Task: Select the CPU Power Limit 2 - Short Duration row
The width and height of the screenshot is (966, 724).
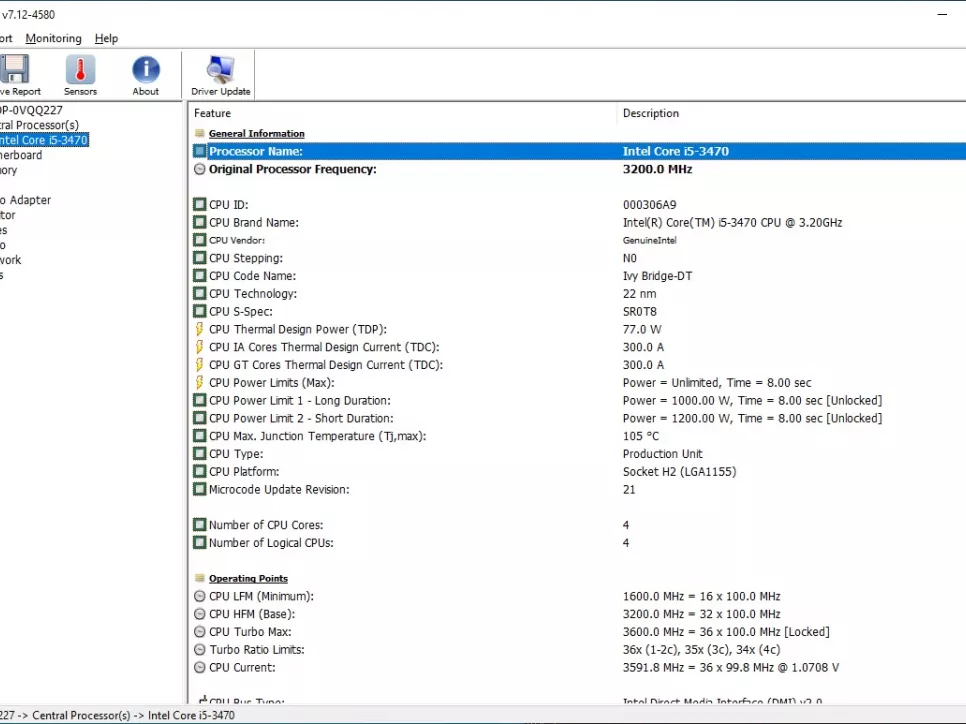Action: pos(580,418)
